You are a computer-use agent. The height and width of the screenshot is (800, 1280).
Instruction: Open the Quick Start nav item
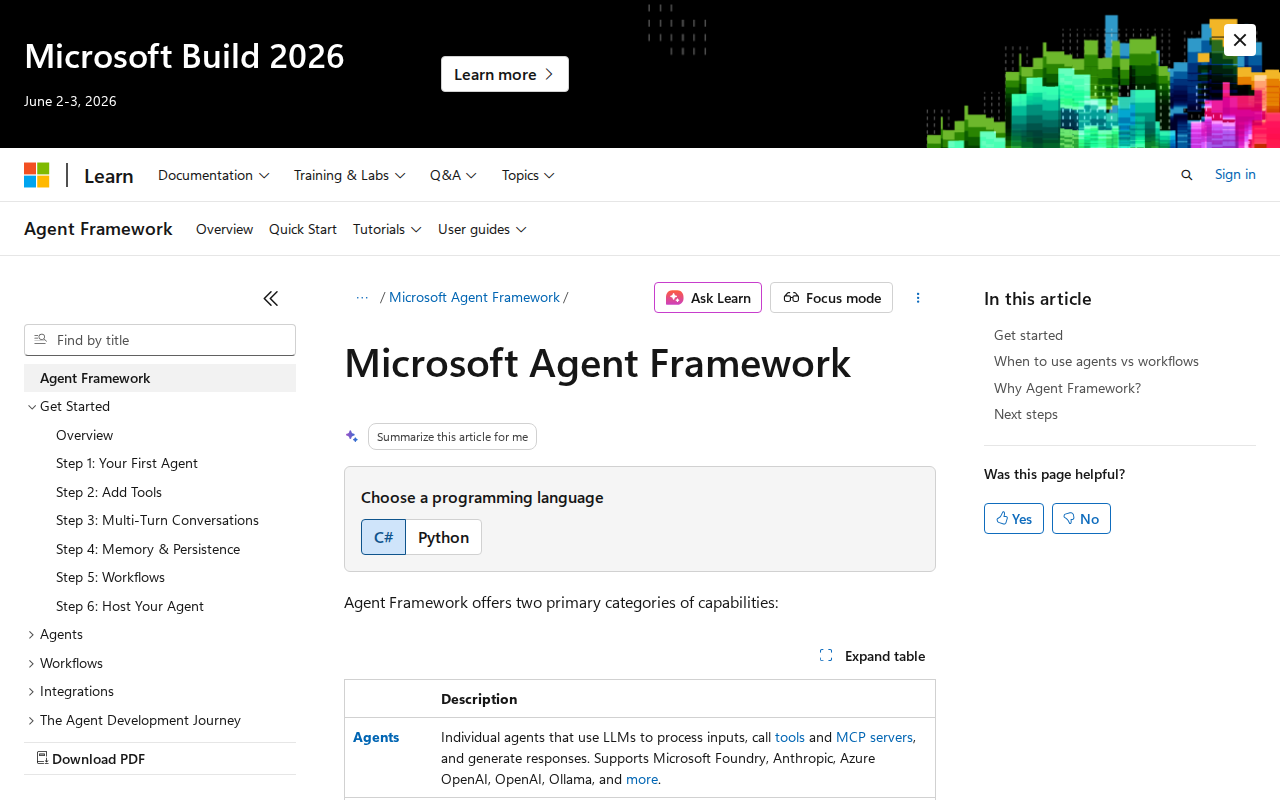(x=303, y=229)
